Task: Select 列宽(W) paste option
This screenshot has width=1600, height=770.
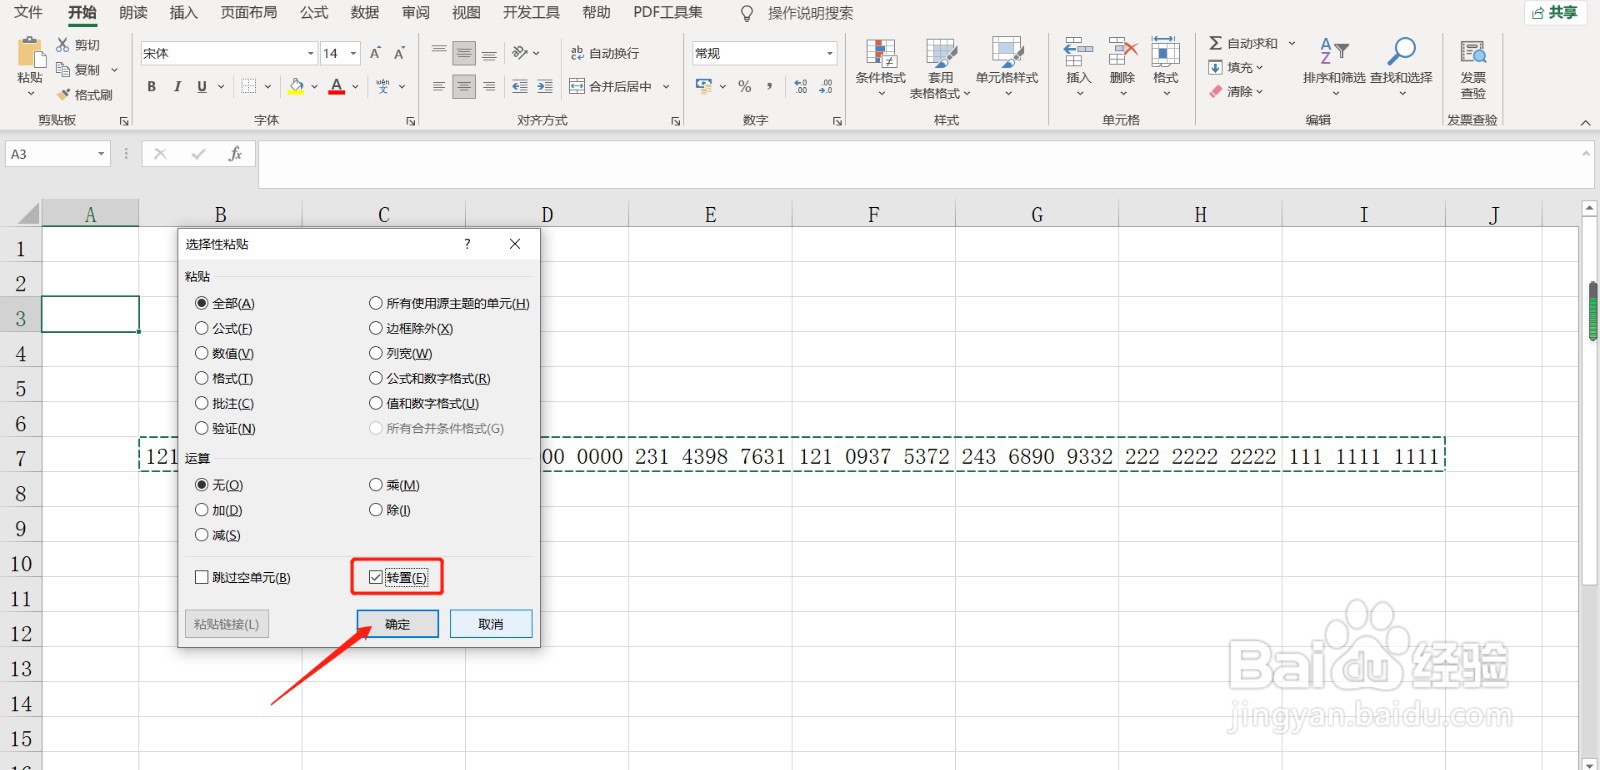Action: [x=401, y=353]
